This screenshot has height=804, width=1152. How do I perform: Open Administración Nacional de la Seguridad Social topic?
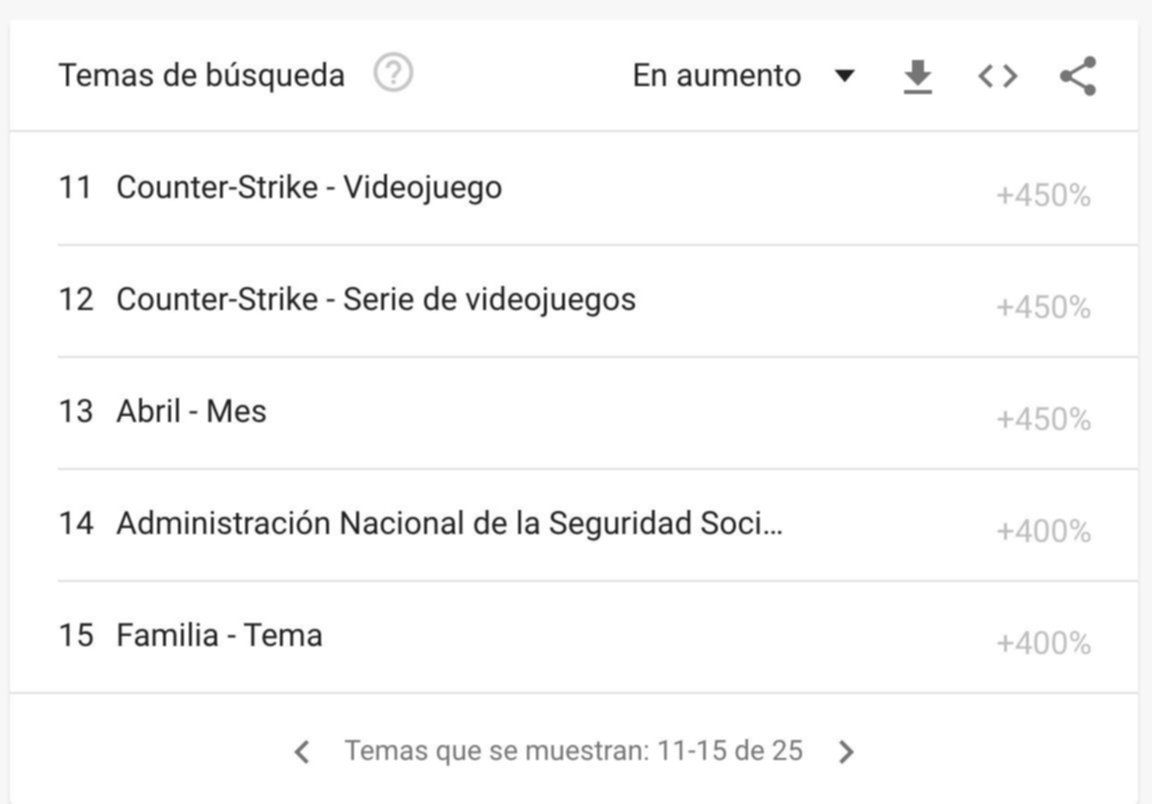coord(449,523)
